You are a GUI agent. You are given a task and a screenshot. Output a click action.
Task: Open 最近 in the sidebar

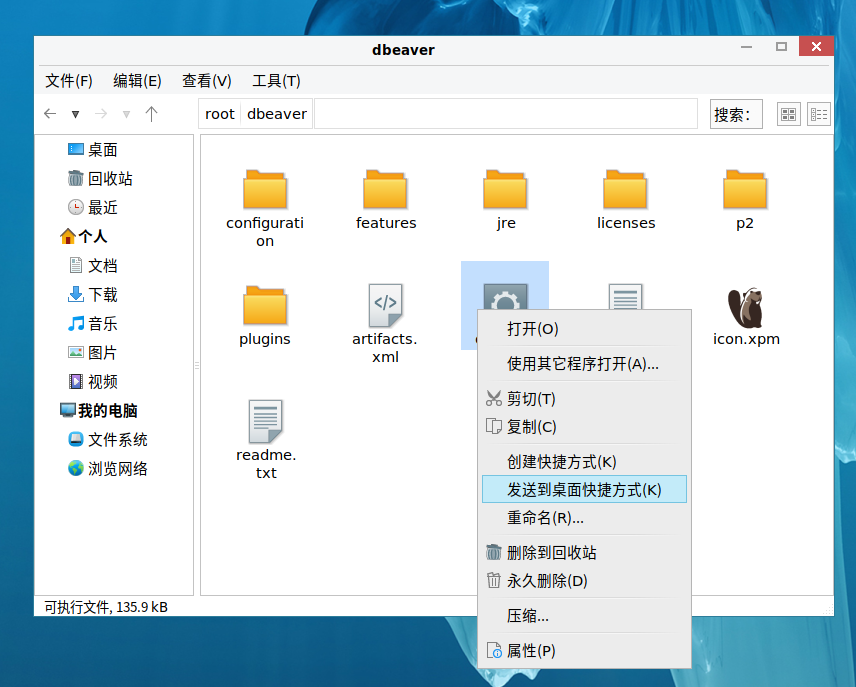93,208
